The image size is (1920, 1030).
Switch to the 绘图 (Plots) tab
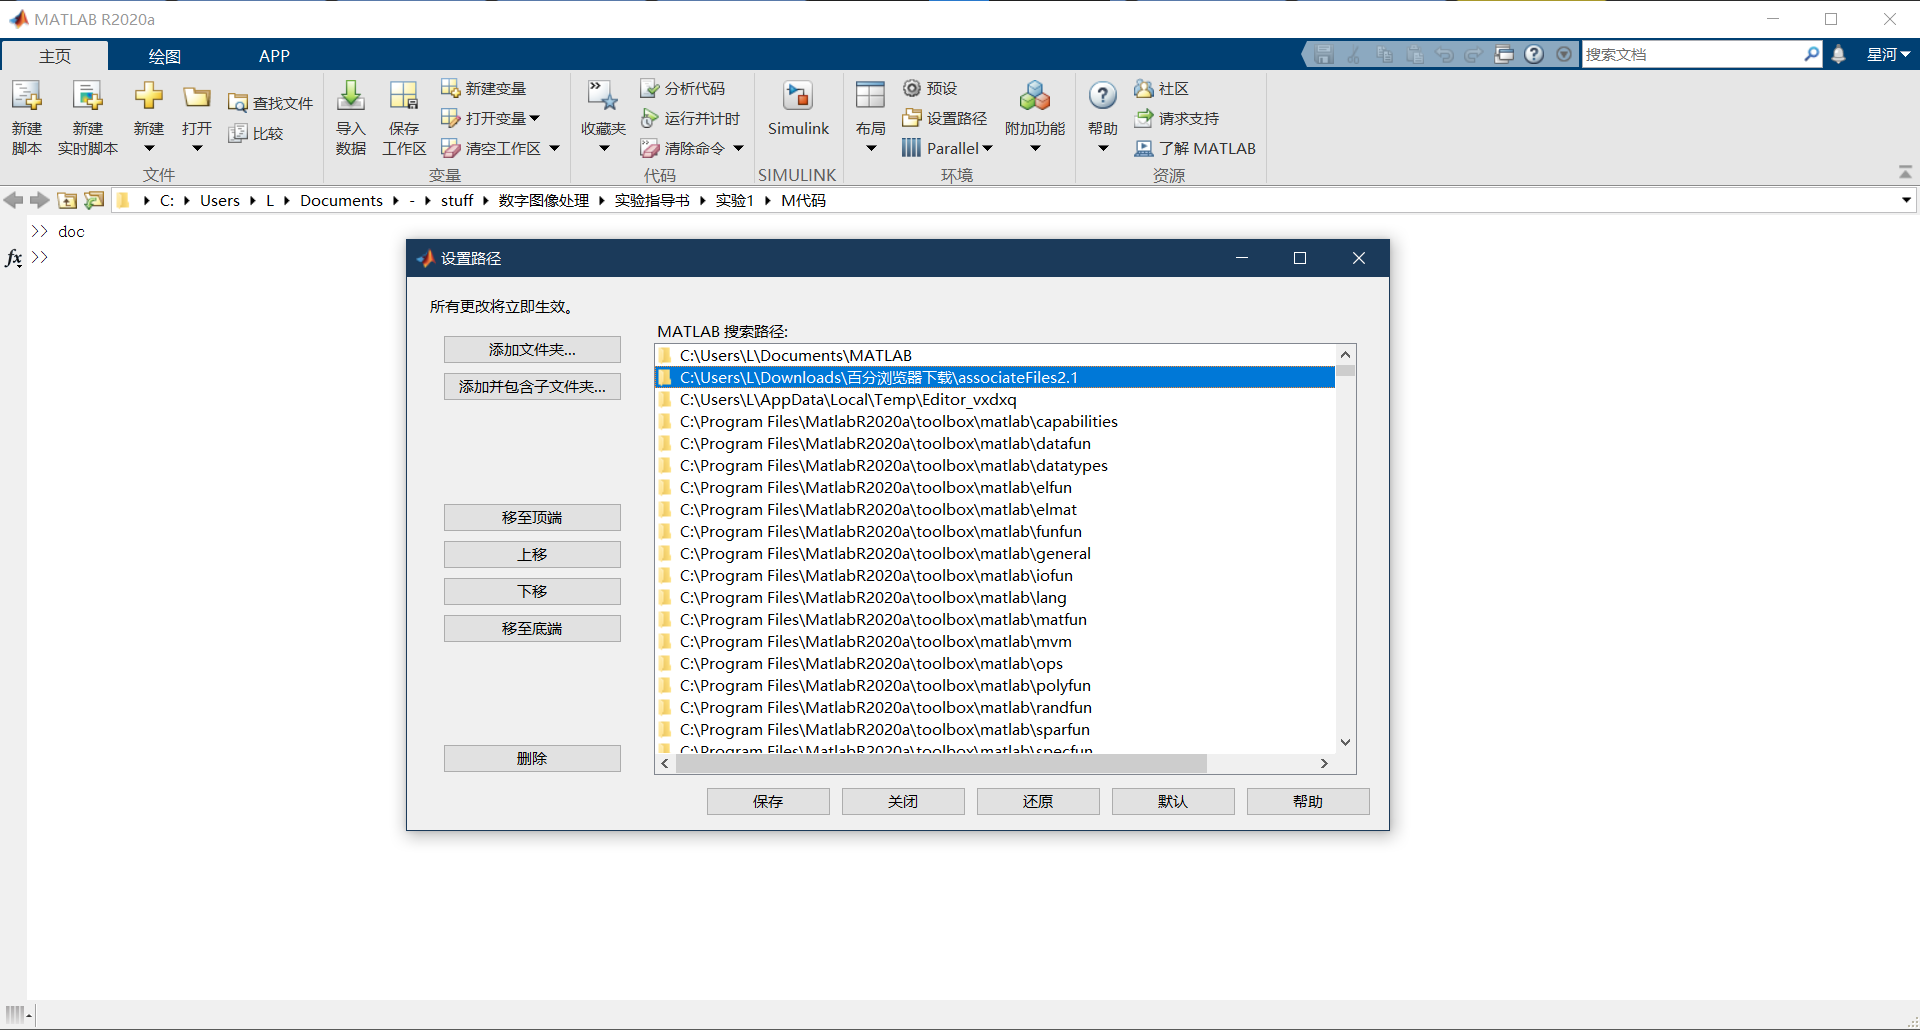coord(164,56)
